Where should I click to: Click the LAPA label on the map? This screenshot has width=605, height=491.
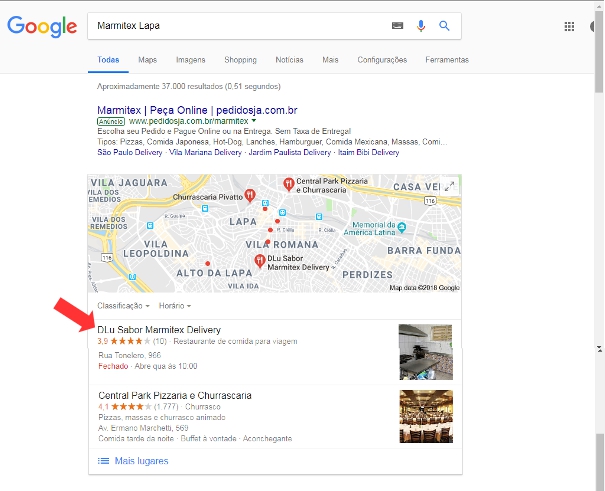coord(243,222)
